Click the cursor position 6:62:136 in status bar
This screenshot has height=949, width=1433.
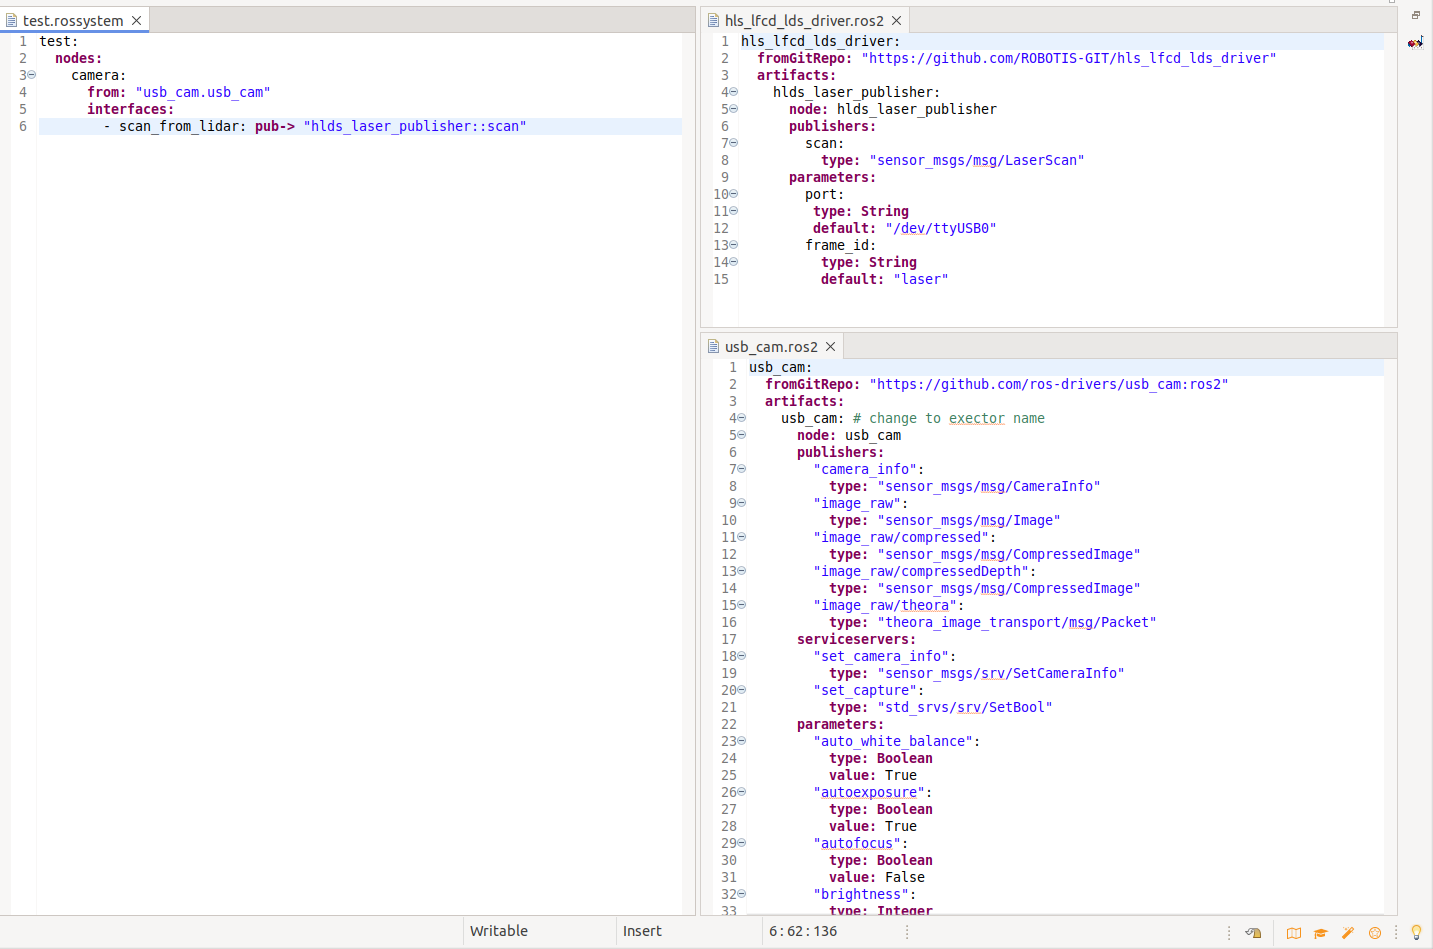coord(803,931)
